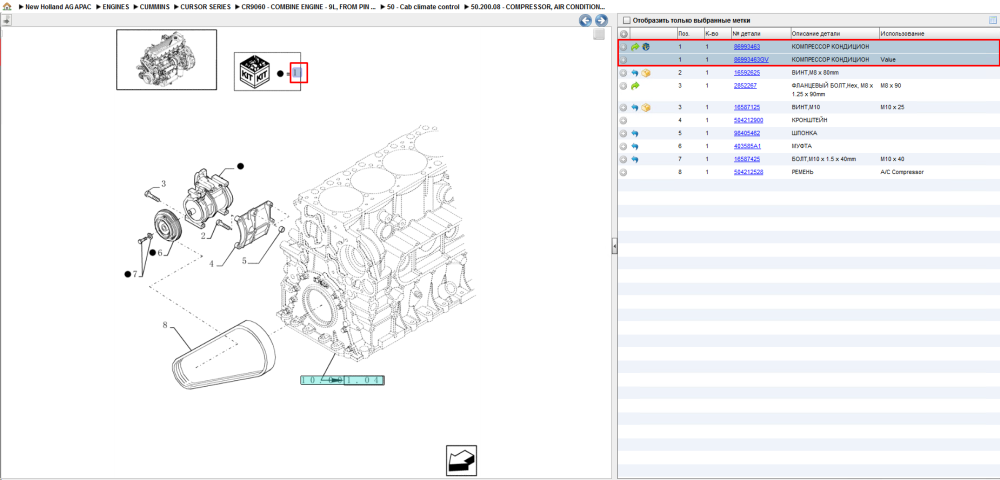
Task: Open part number link 86993463GV
Action: pos(751,59)
